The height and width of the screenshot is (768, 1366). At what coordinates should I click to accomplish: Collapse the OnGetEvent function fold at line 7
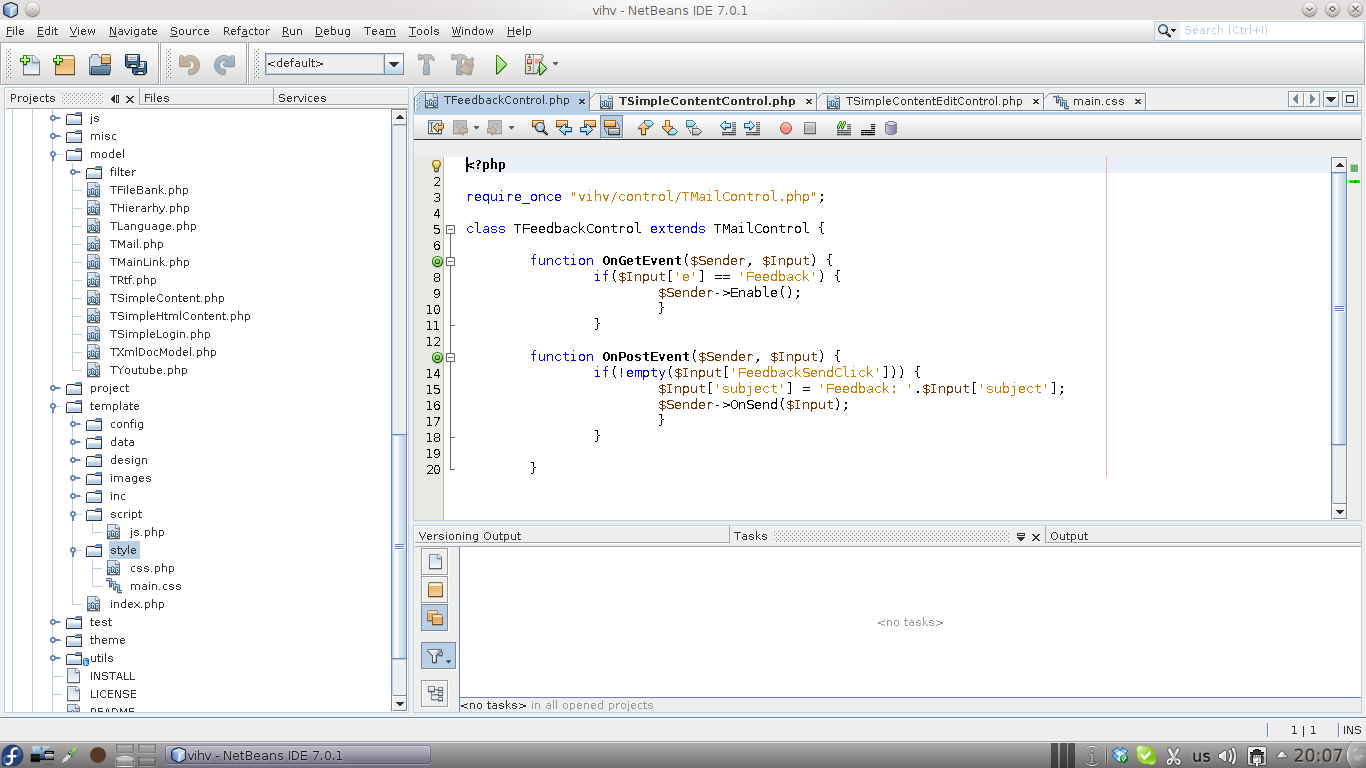point(450,260)
